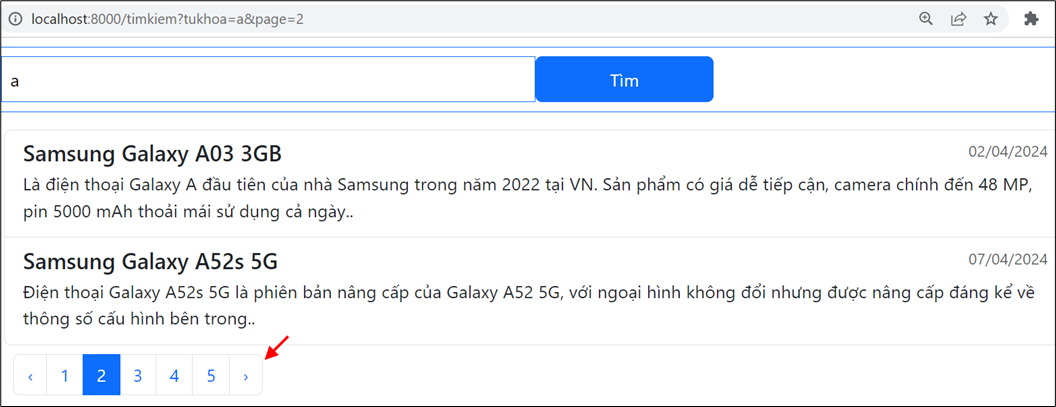The width and height of the screenshot is (1056, 407).
Task: Focus the search keyword input field
Action: tap(268, 80)
